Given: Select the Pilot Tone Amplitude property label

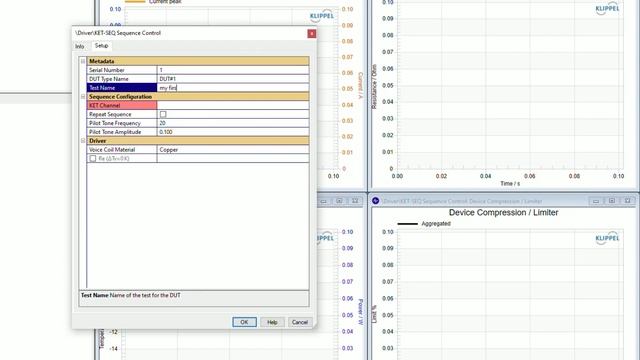Looking at the screenshot, I should coord(122,132).
